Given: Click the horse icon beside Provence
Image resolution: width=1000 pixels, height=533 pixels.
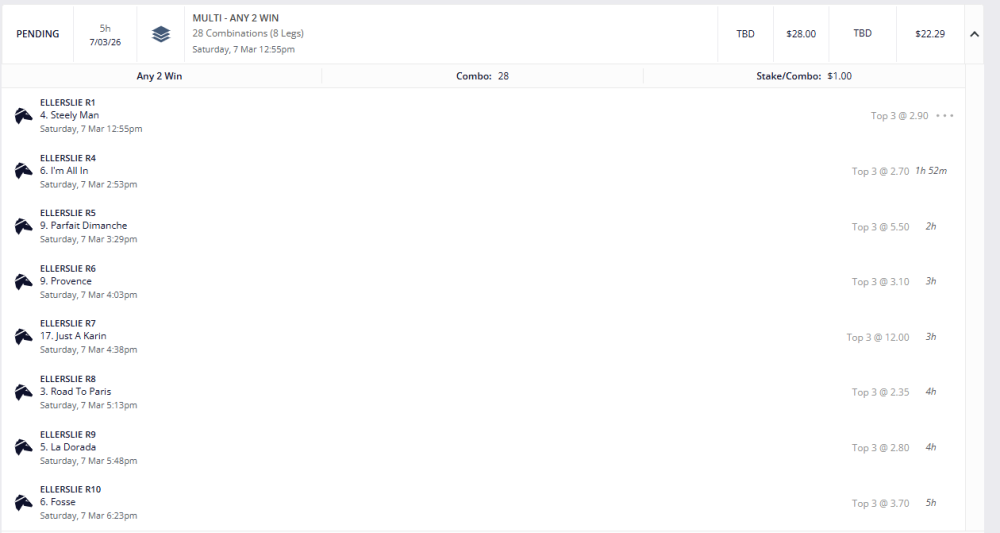Looking at the screenshot, I should coord(24,282).
